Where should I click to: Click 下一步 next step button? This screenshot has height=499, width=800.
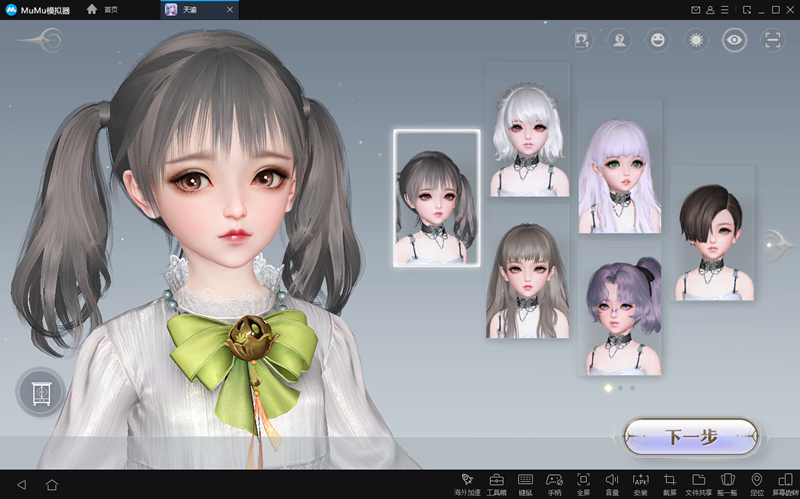(691, 437)
